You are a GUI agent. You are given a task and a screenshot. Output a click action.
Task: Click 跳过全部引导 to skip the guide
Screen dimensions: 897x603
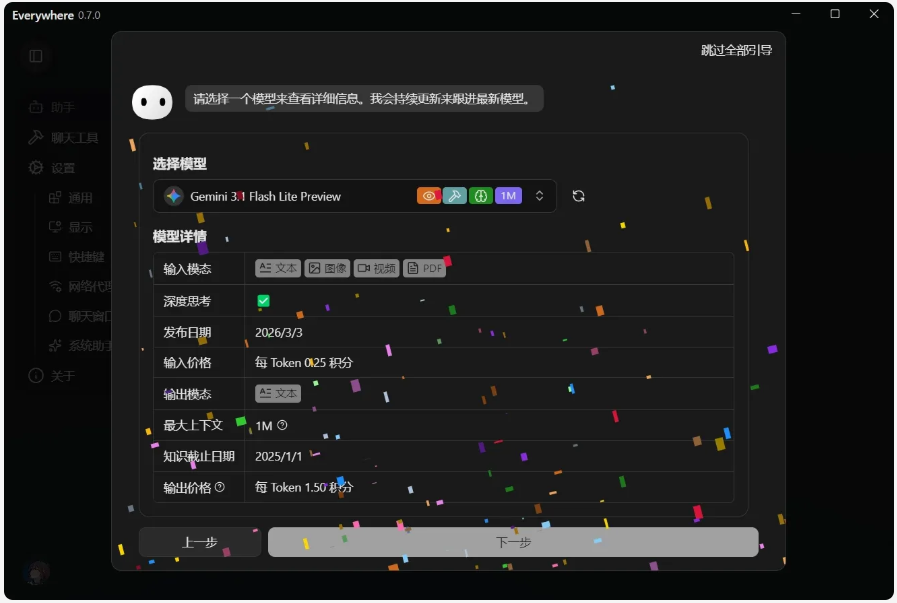pos(736,50)
